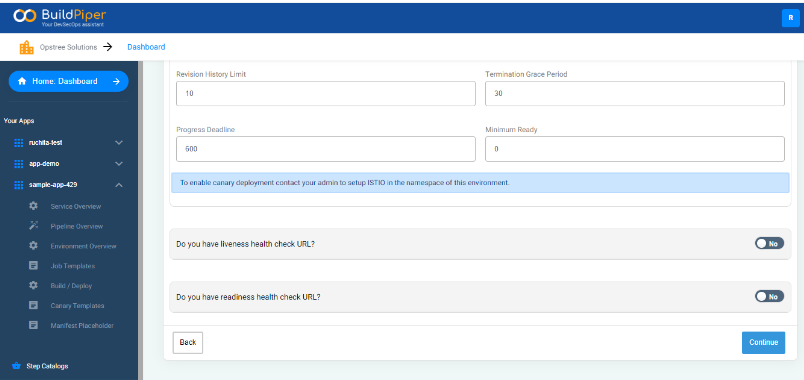Open Build / Deploy in the sidebar

tap(71, 286)
